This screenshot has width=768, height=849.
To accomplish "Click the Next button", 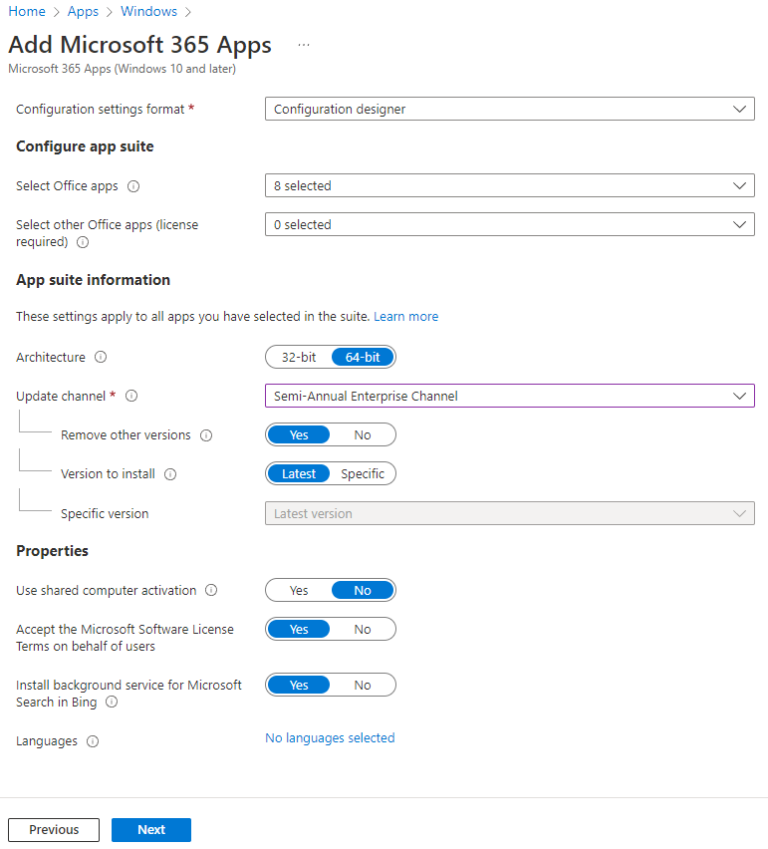I will 151,829.
